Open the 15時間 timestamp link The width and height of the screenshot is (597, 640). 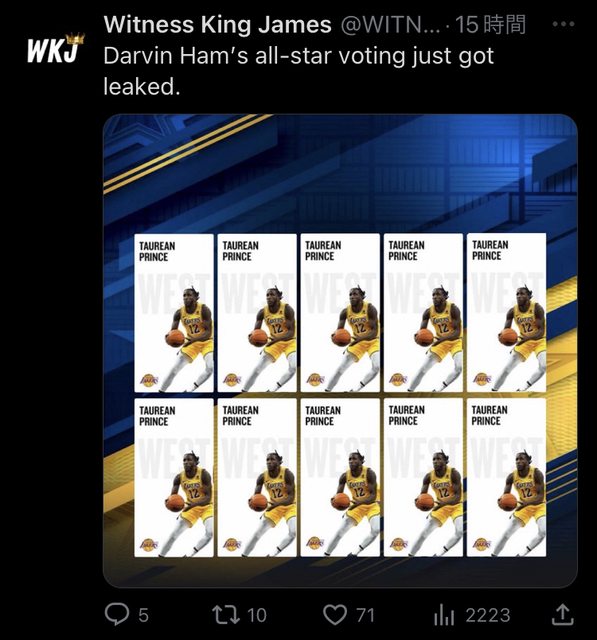tap(490, 24)
